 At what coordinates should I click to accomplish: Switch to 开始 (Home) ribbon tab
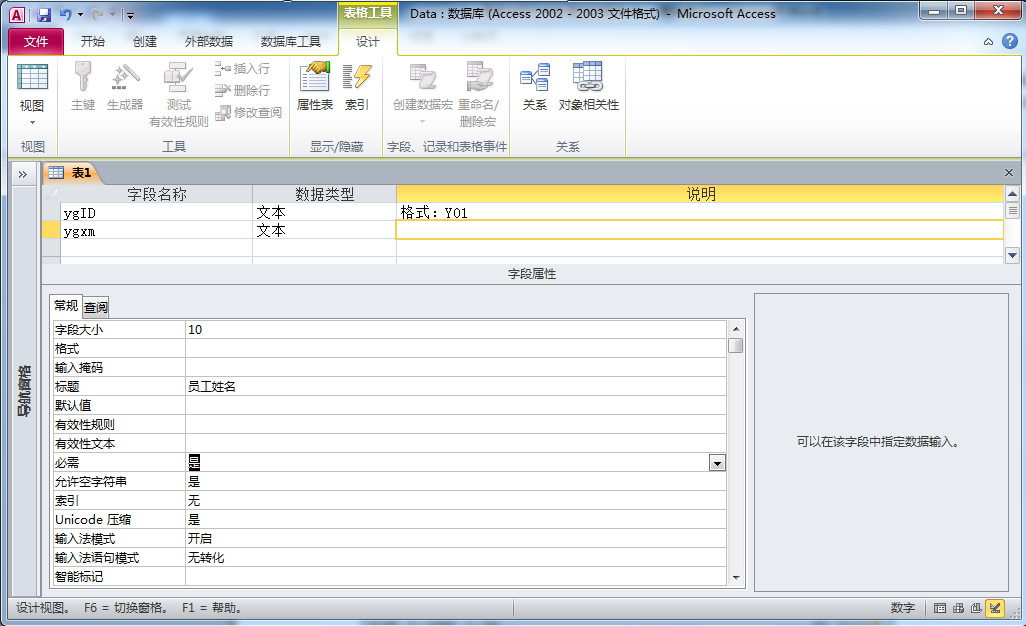(x=92, y=42)
